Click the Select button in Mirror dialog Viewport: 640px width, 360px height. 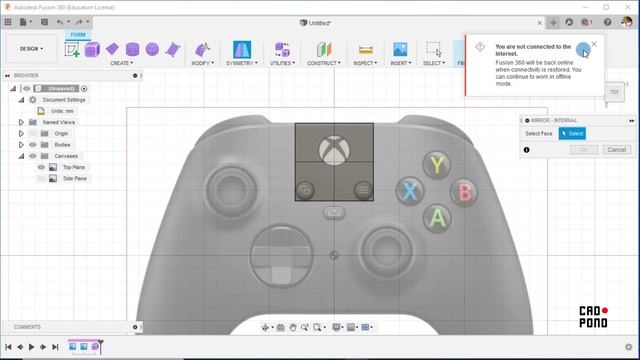tap(572, 133)
